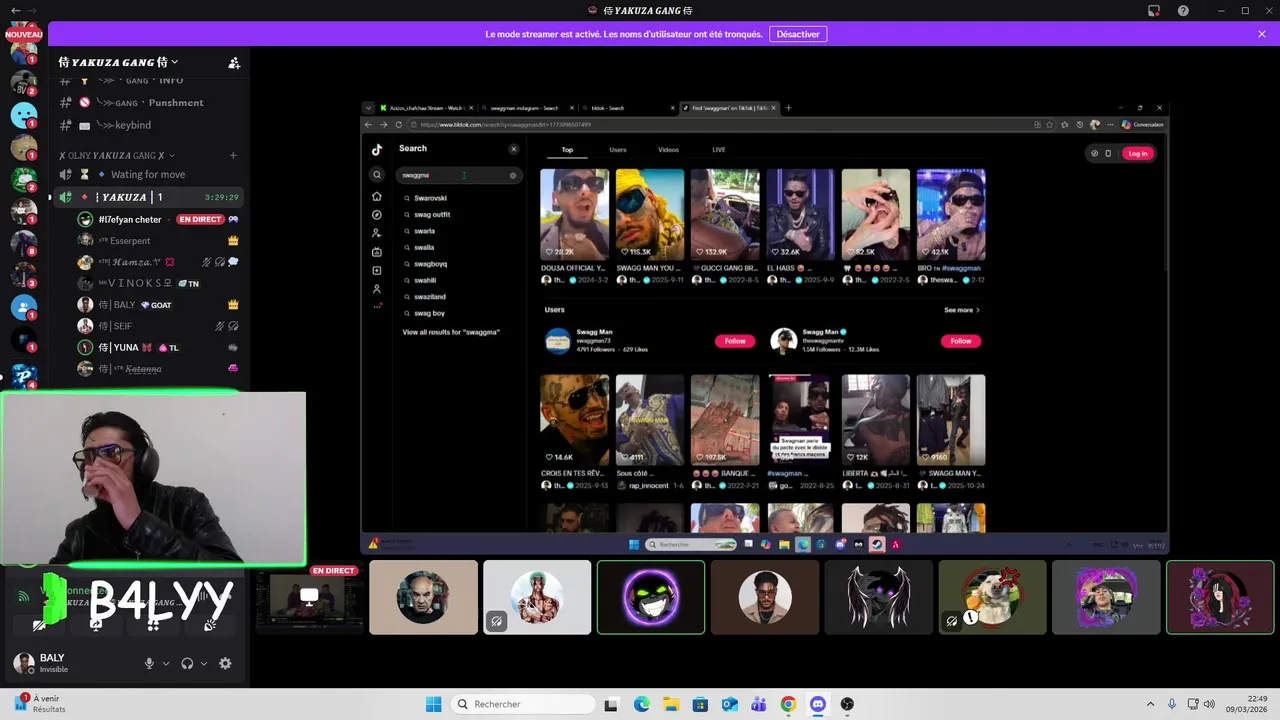Click See more under TikTok Users

pos(961,310)
